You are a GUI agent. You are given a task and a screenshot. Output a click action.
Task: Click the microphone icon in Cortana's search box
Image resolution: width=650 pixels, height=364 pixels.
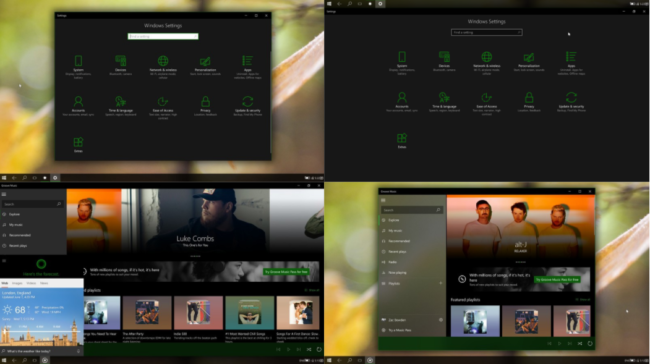pyautogui.click(x=78, y=351)
